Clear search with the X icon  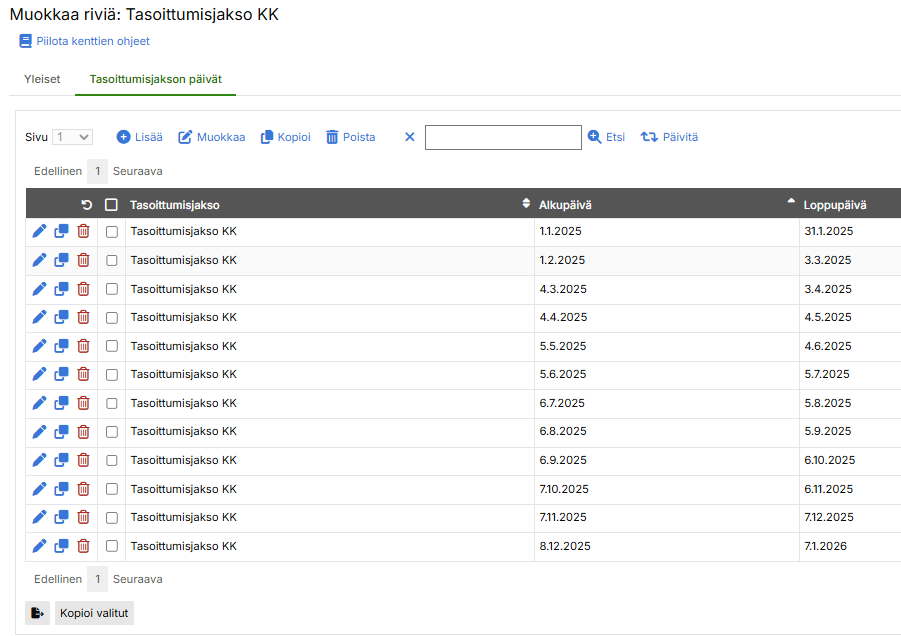click(409, 137)
